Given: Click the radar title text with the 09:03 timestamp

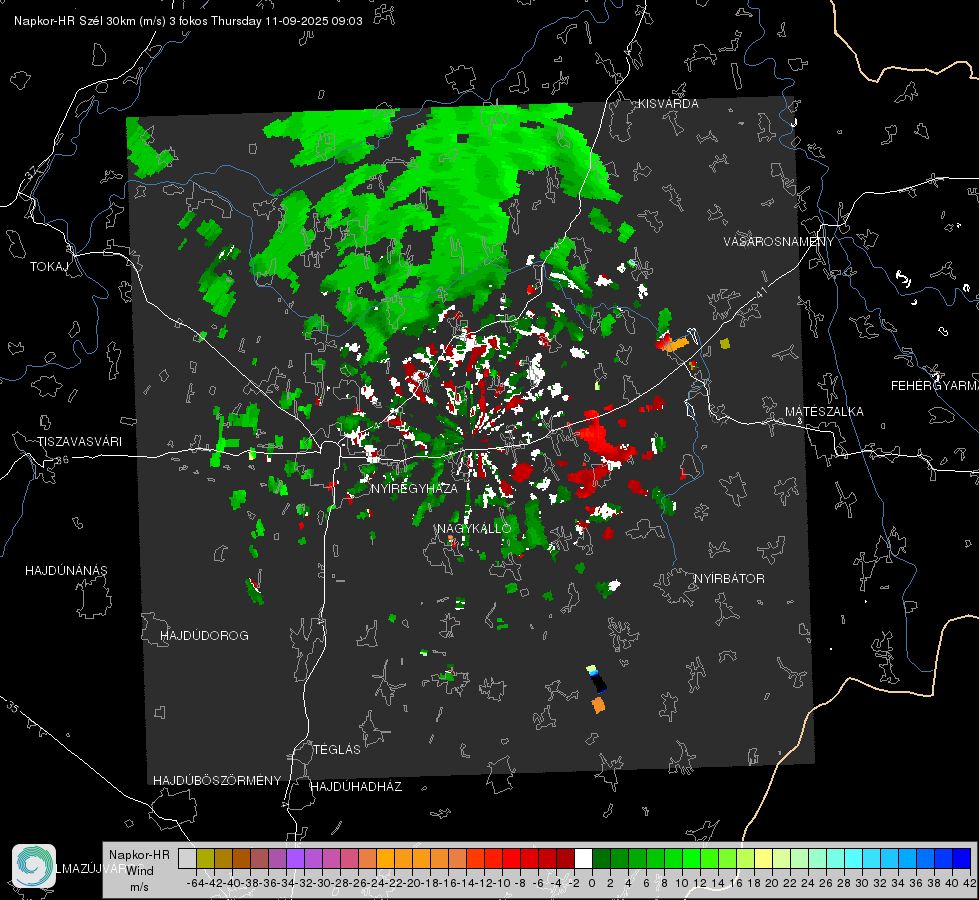Looking at the screenshot, I should click(188, 21).
